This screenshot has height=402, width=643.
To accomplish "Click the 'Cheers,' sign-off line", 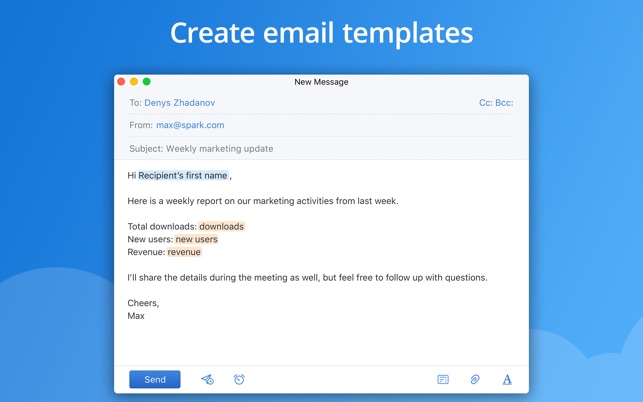I will click(x=143, y=303).
